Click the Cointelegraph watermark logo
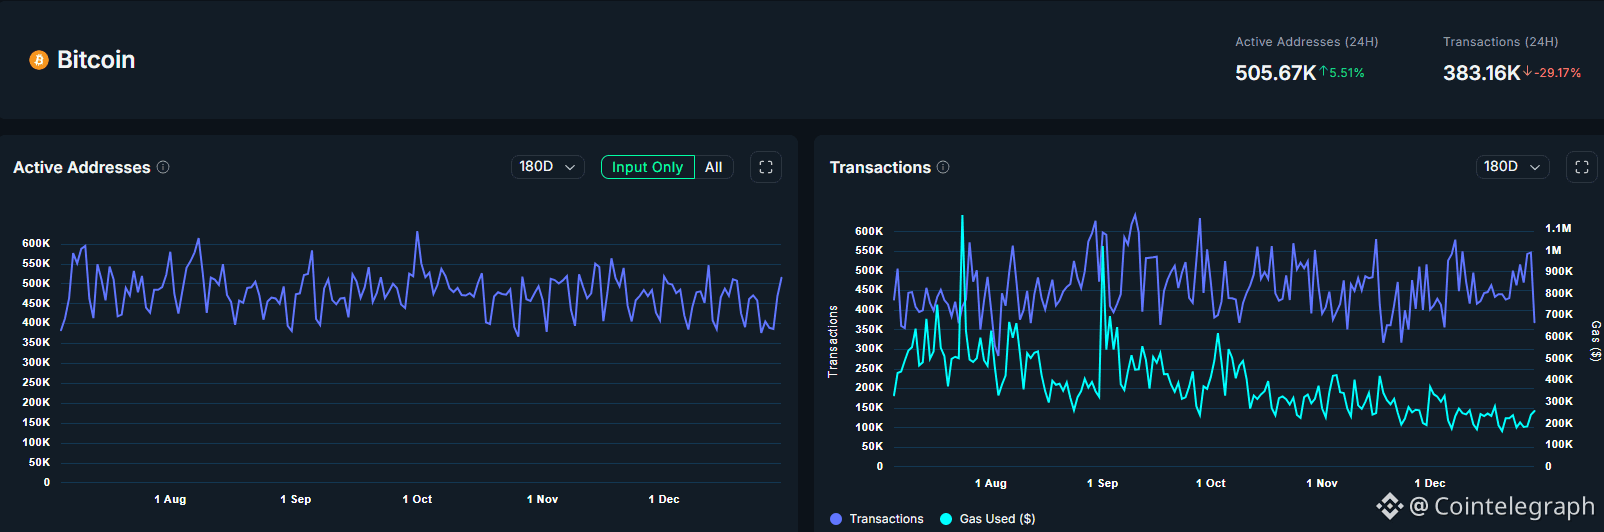The width and height of the screenshot is (1604, 532). pyautogui.click(x=1390, y=507)
